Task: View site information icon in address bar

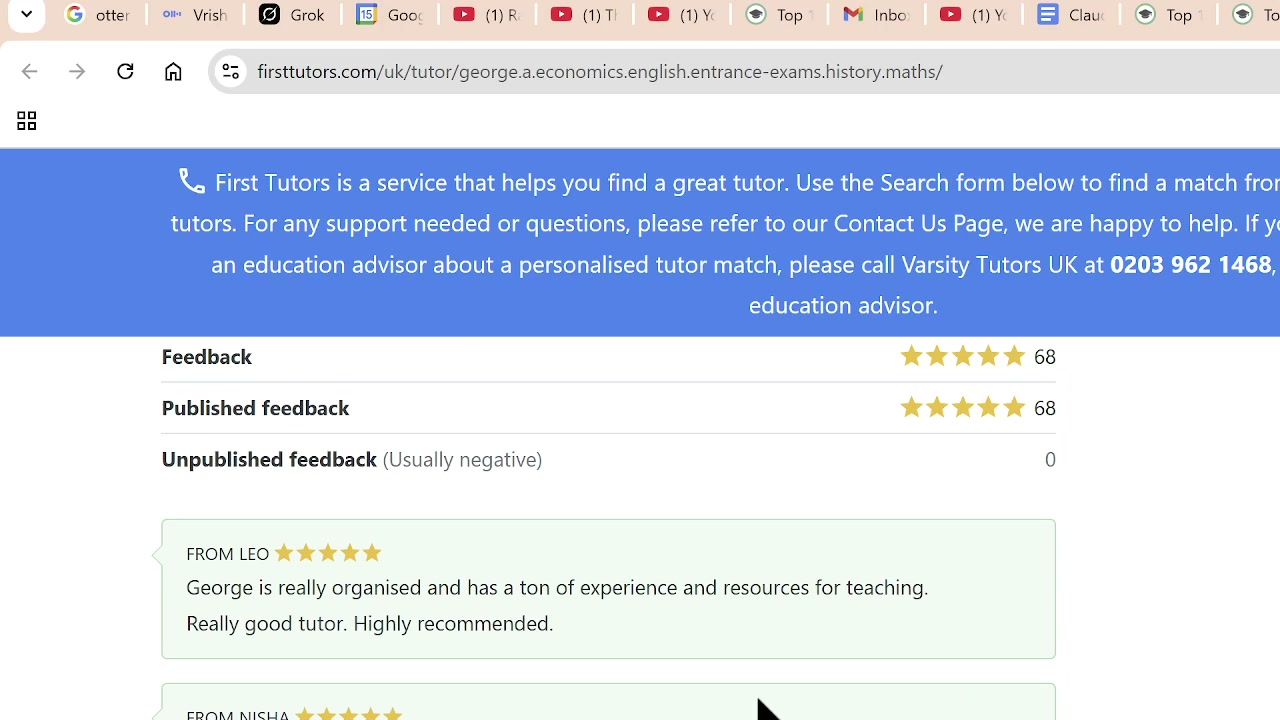Action: pyautogui.click(x=230, y=72)
